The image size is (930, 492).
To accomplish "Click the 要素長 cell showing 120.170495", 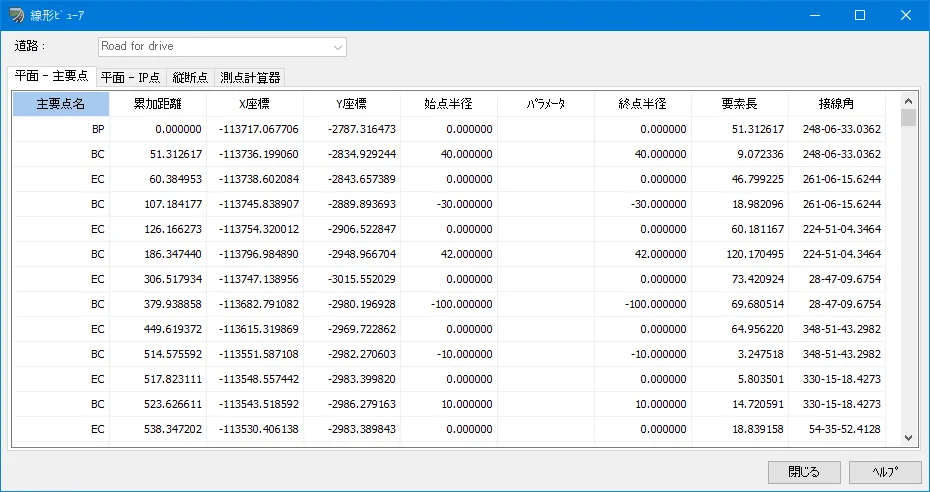I will tap(740, 254).
